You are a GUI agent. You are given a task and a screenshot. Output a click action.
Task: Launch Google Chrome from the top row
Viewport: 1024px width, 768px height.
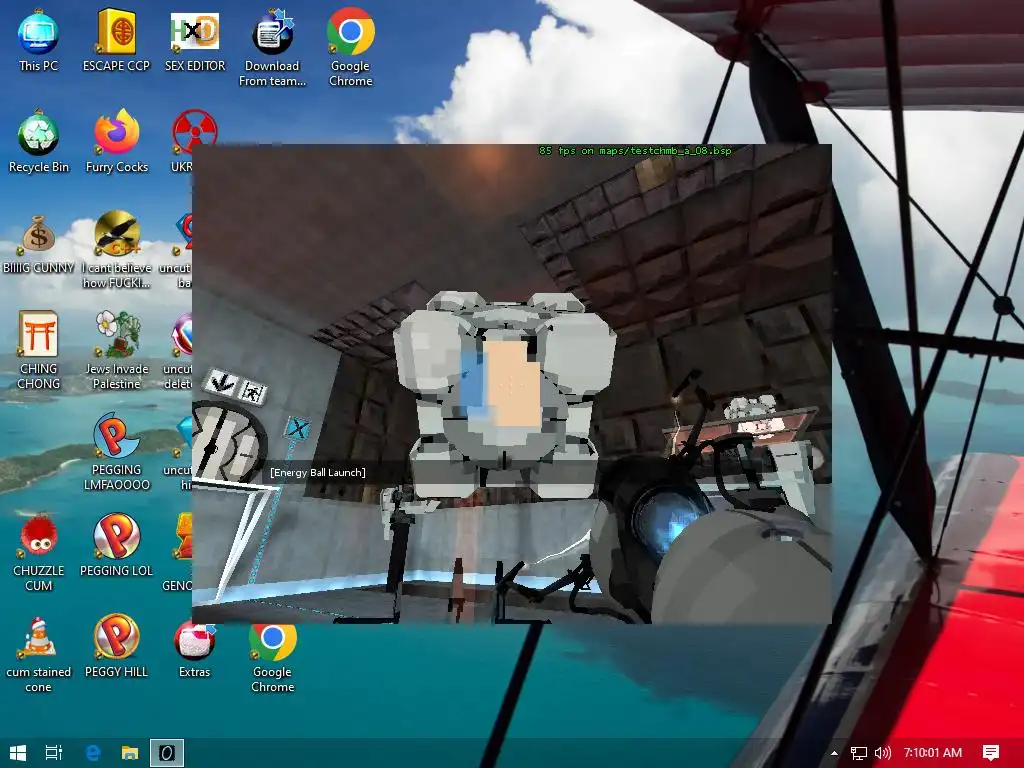coord(351,48)
